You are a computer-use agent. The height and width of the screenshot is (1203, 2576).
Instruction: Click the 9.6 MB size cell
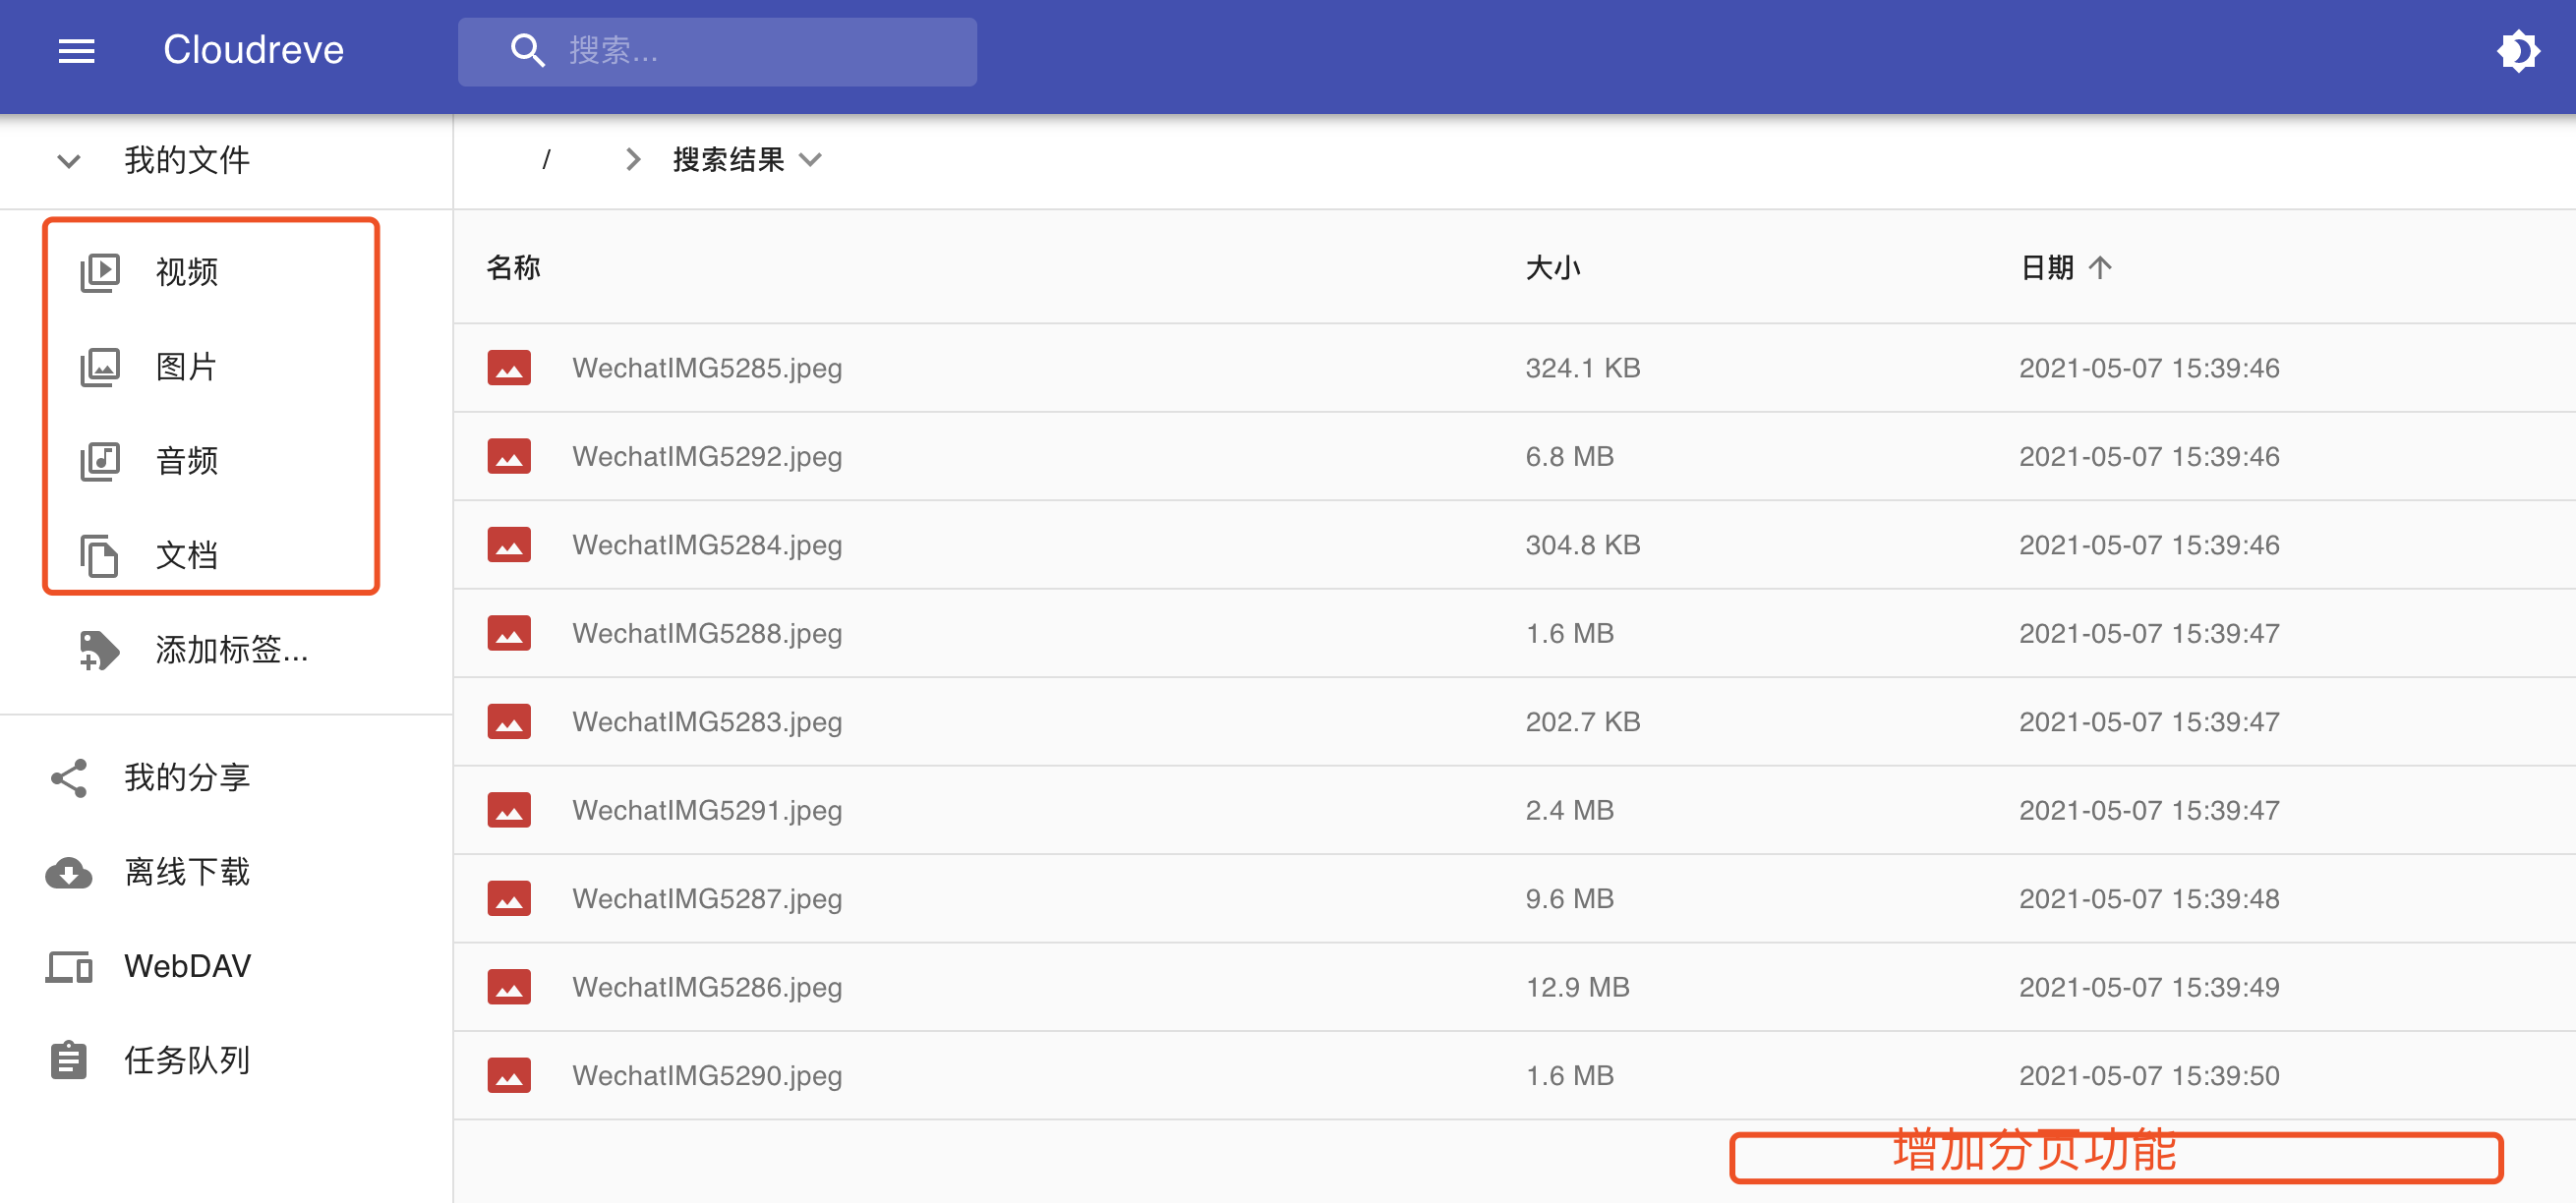click(x=1569, y=899)
